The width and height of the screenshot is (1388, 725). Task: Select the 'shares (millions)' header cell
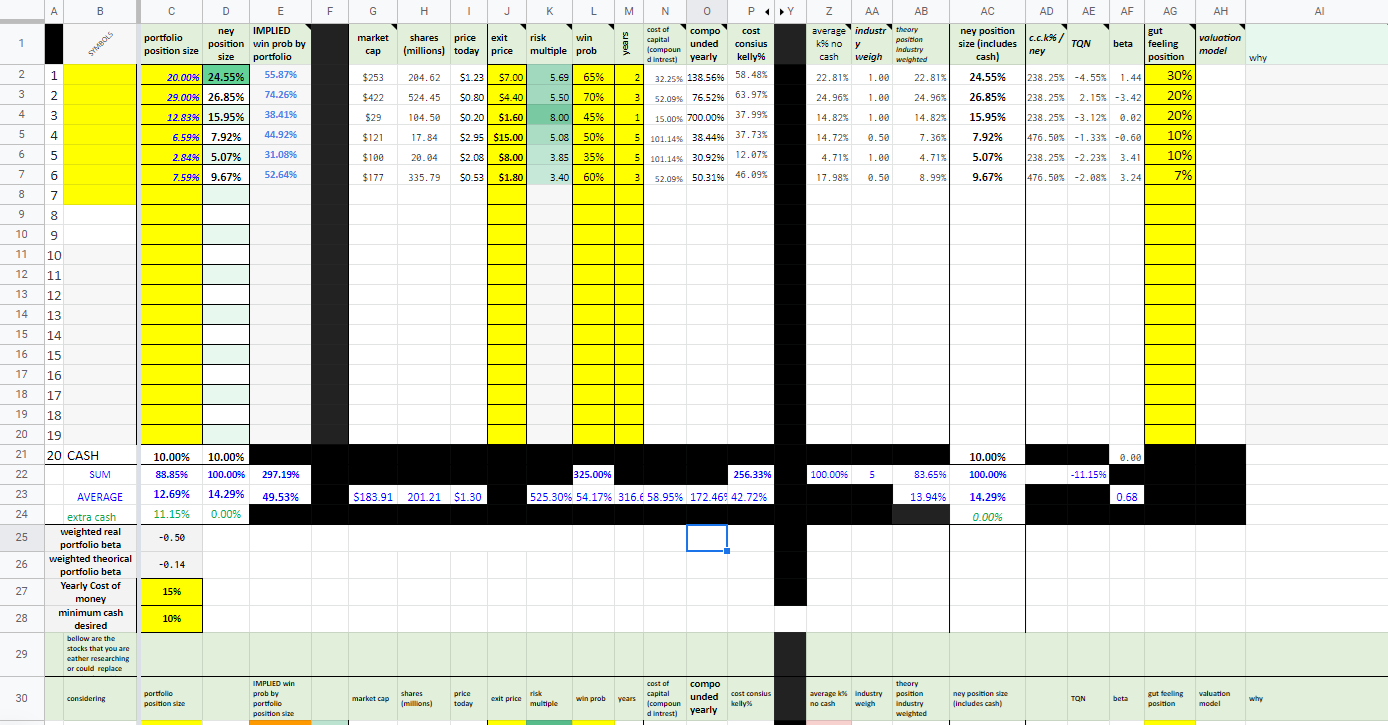[424, 43]
